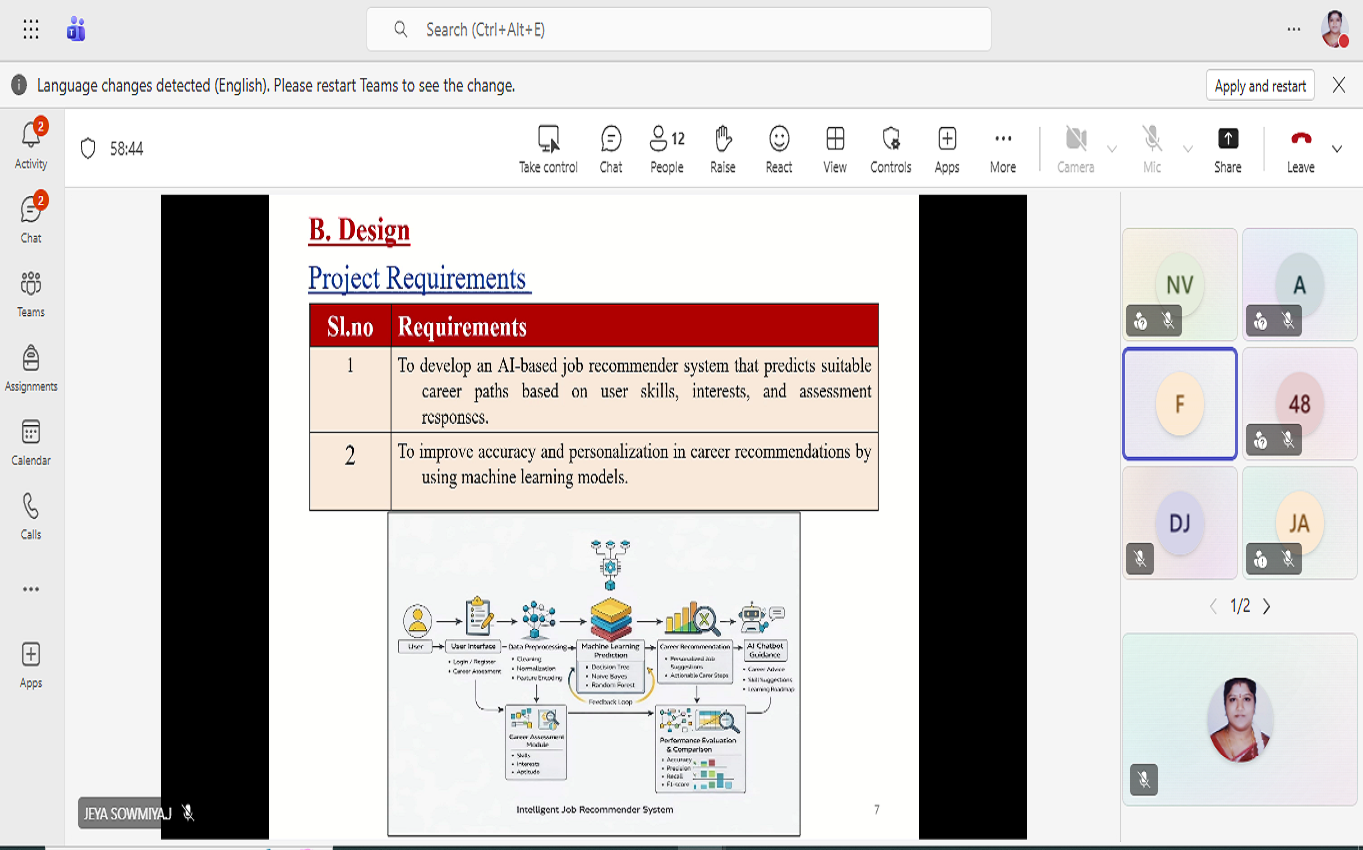Toggle the Mic on
Screen dimensions: 1363x850
[1152, 149]
